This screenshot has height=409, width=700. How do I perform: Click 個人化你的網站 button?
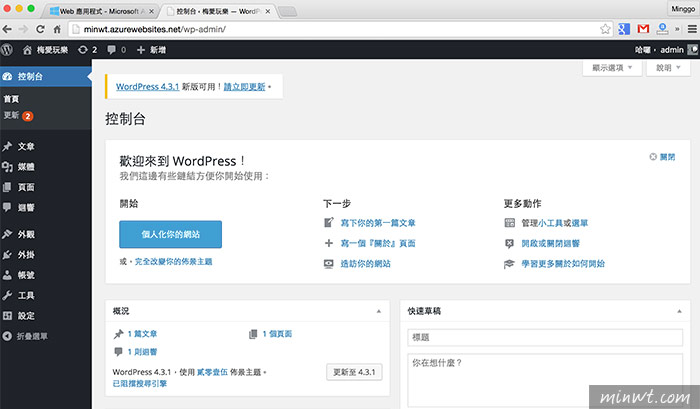[x=171, y=234]
